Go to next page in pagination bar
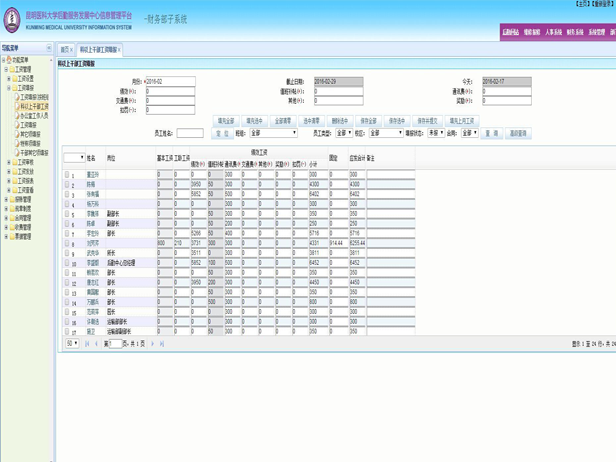616x462 pixels. [151, 344]
